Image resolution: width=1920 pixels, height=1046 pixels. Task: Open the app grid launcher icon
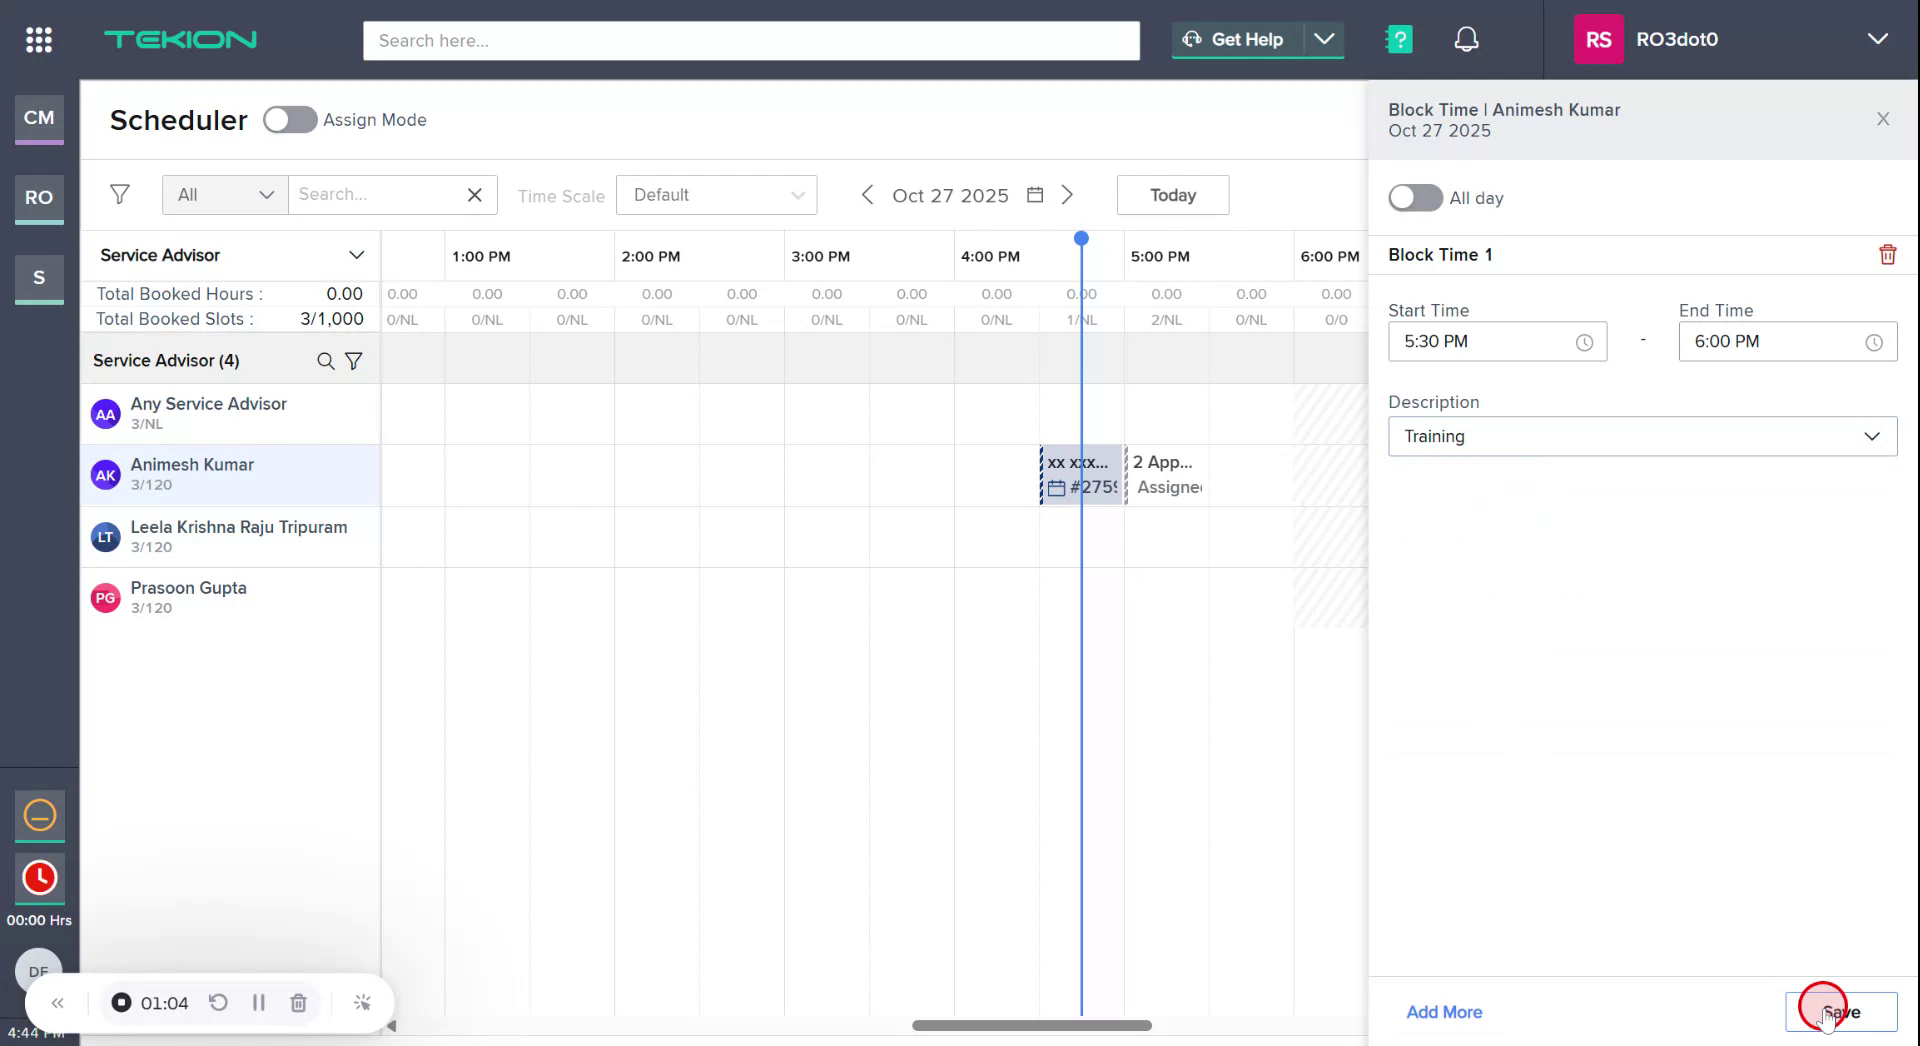(x=38, y=39)
